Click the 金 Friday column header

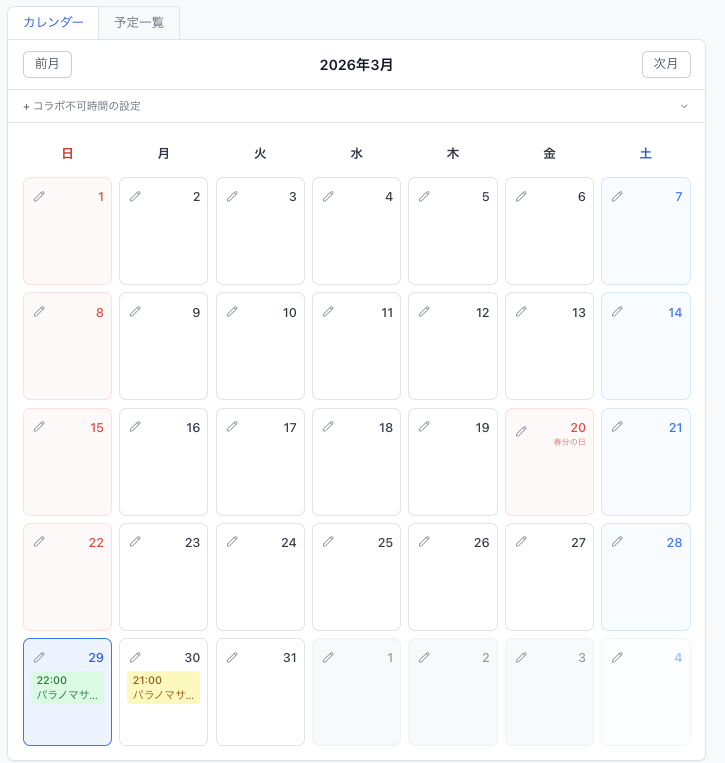pos(549,154)
